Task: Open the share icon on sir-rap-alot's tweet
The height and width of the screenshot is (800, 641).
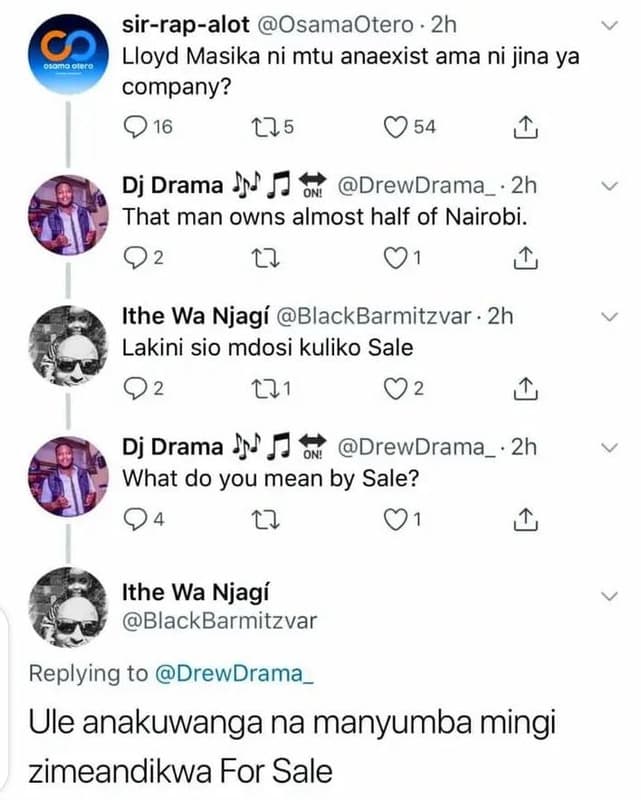Action: 523,125
